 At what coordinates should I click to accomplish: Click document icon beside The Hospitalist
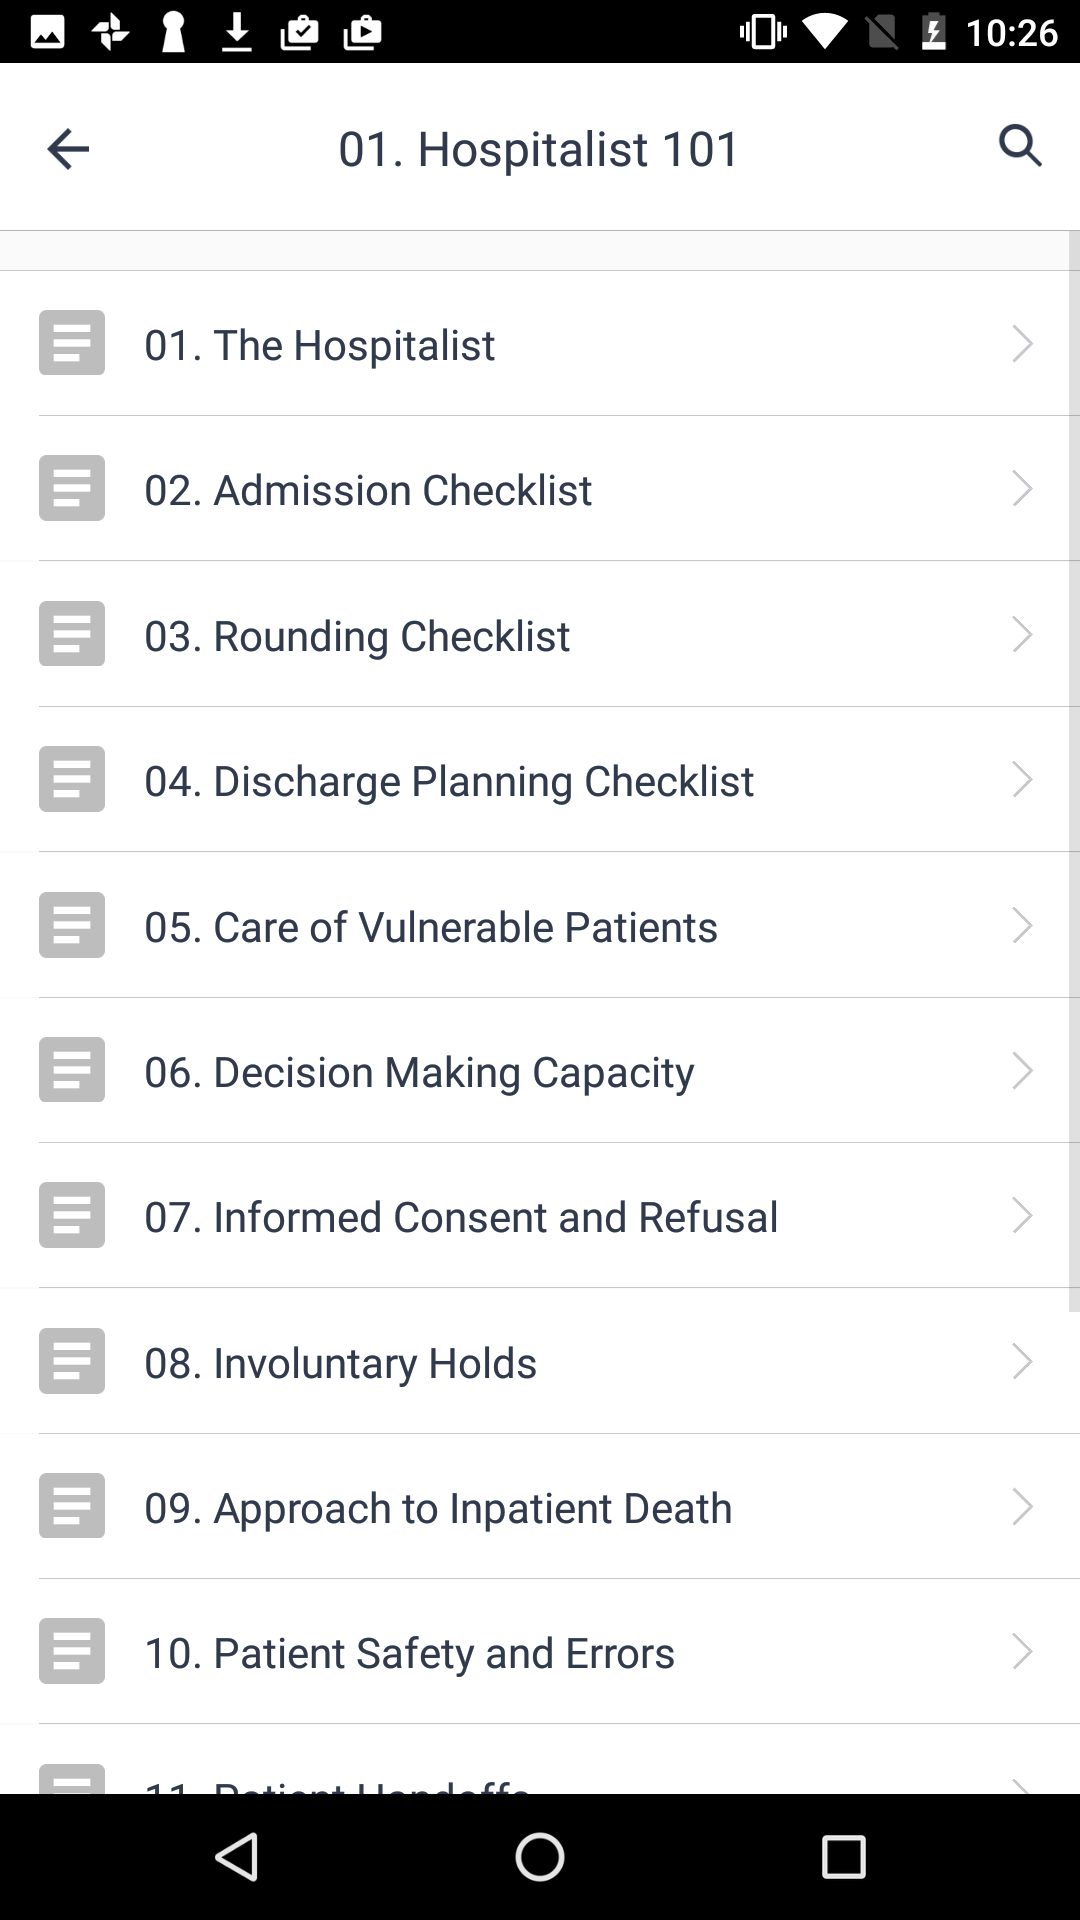(x=72, y=343)
